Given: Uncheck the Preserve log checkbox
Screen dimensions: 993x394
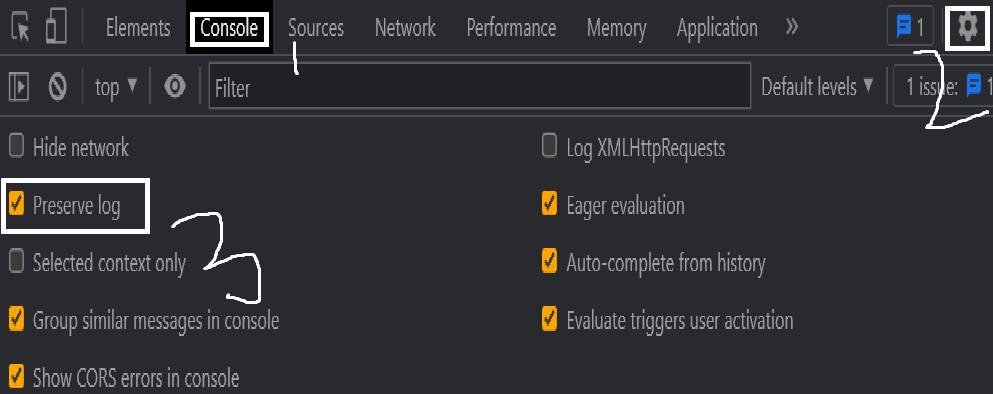Looking at the screenshot, I should pos(16,205).
